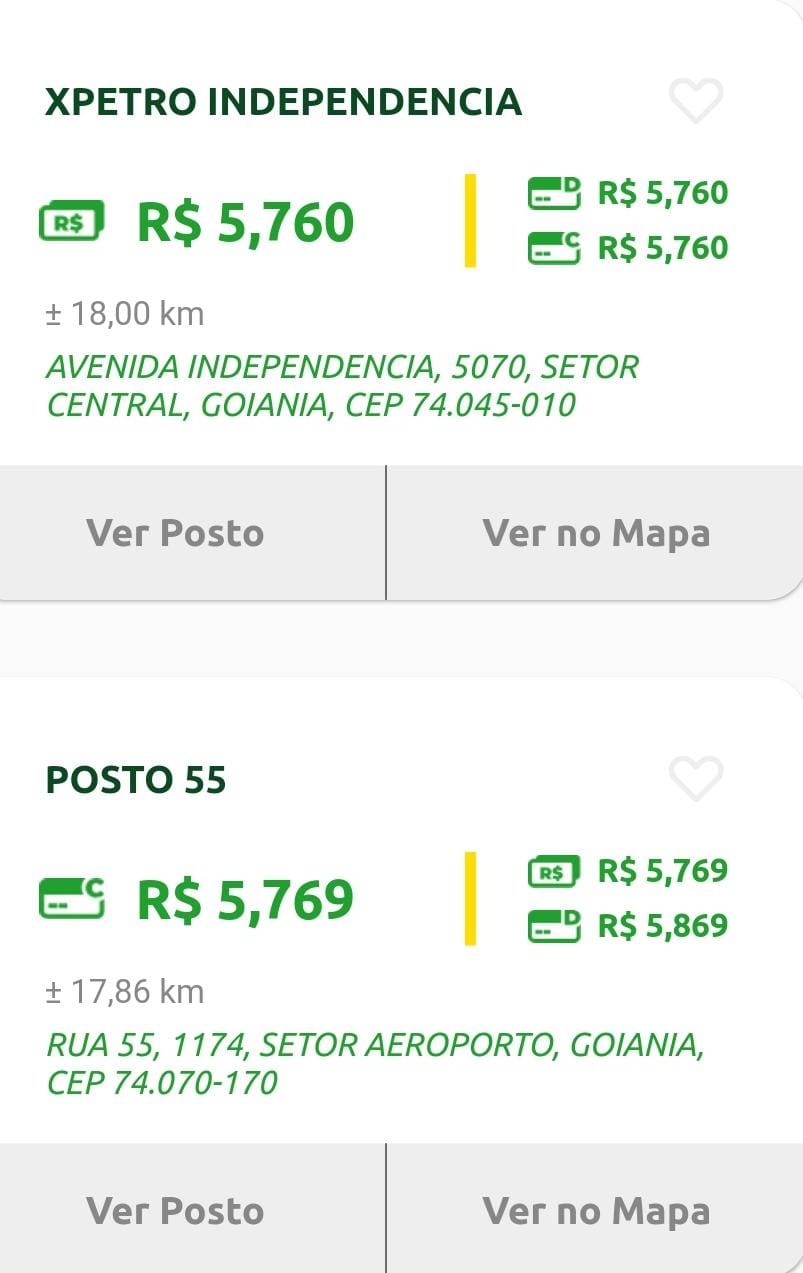Favorite POSTO 55 with heart icon
This screenshot has width=803, height=1273.
(x=695, y=779)
